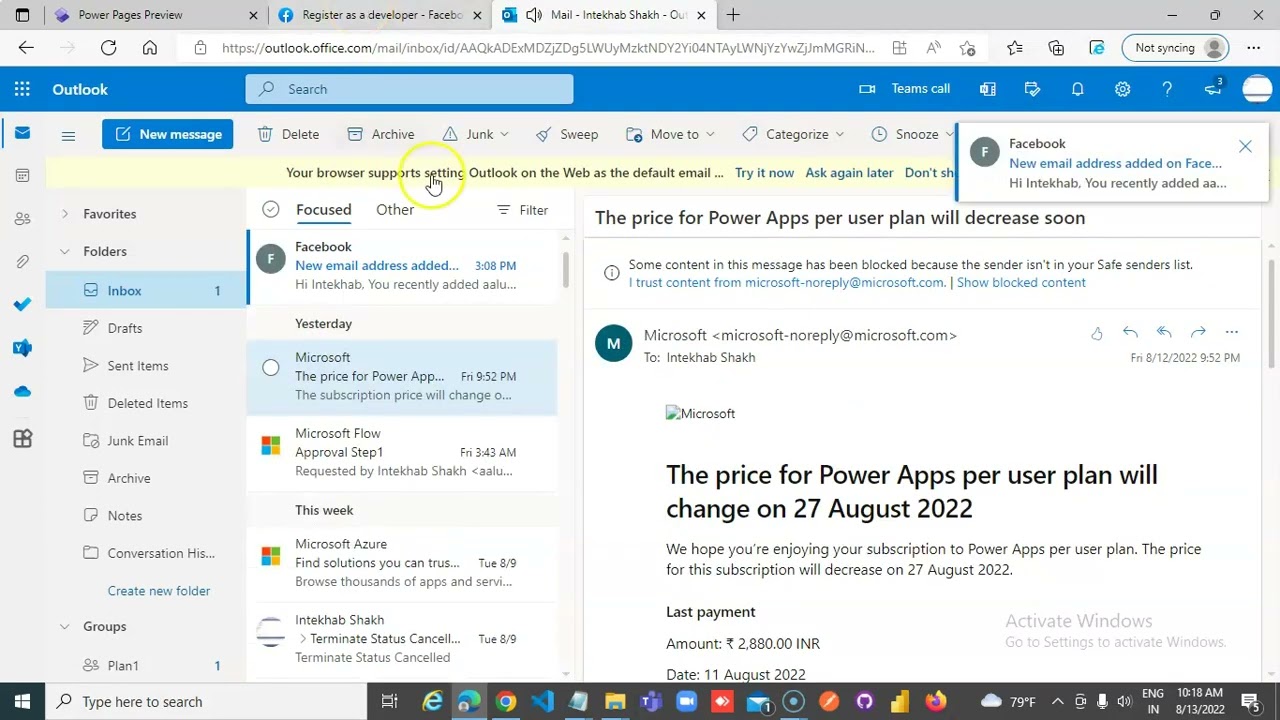Reply all to the Microsoft email
1280x720 pixels.
(1164, 333)
